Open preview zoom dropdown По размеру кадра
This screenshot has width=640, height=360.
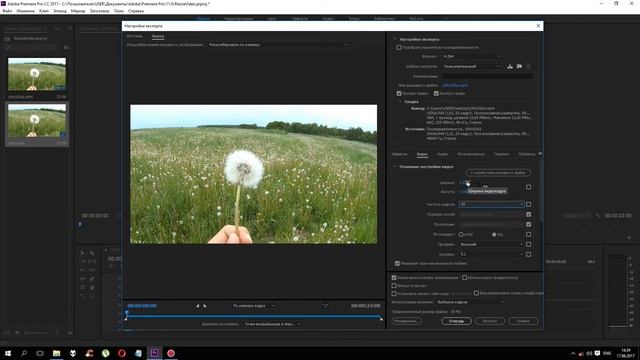253,306
